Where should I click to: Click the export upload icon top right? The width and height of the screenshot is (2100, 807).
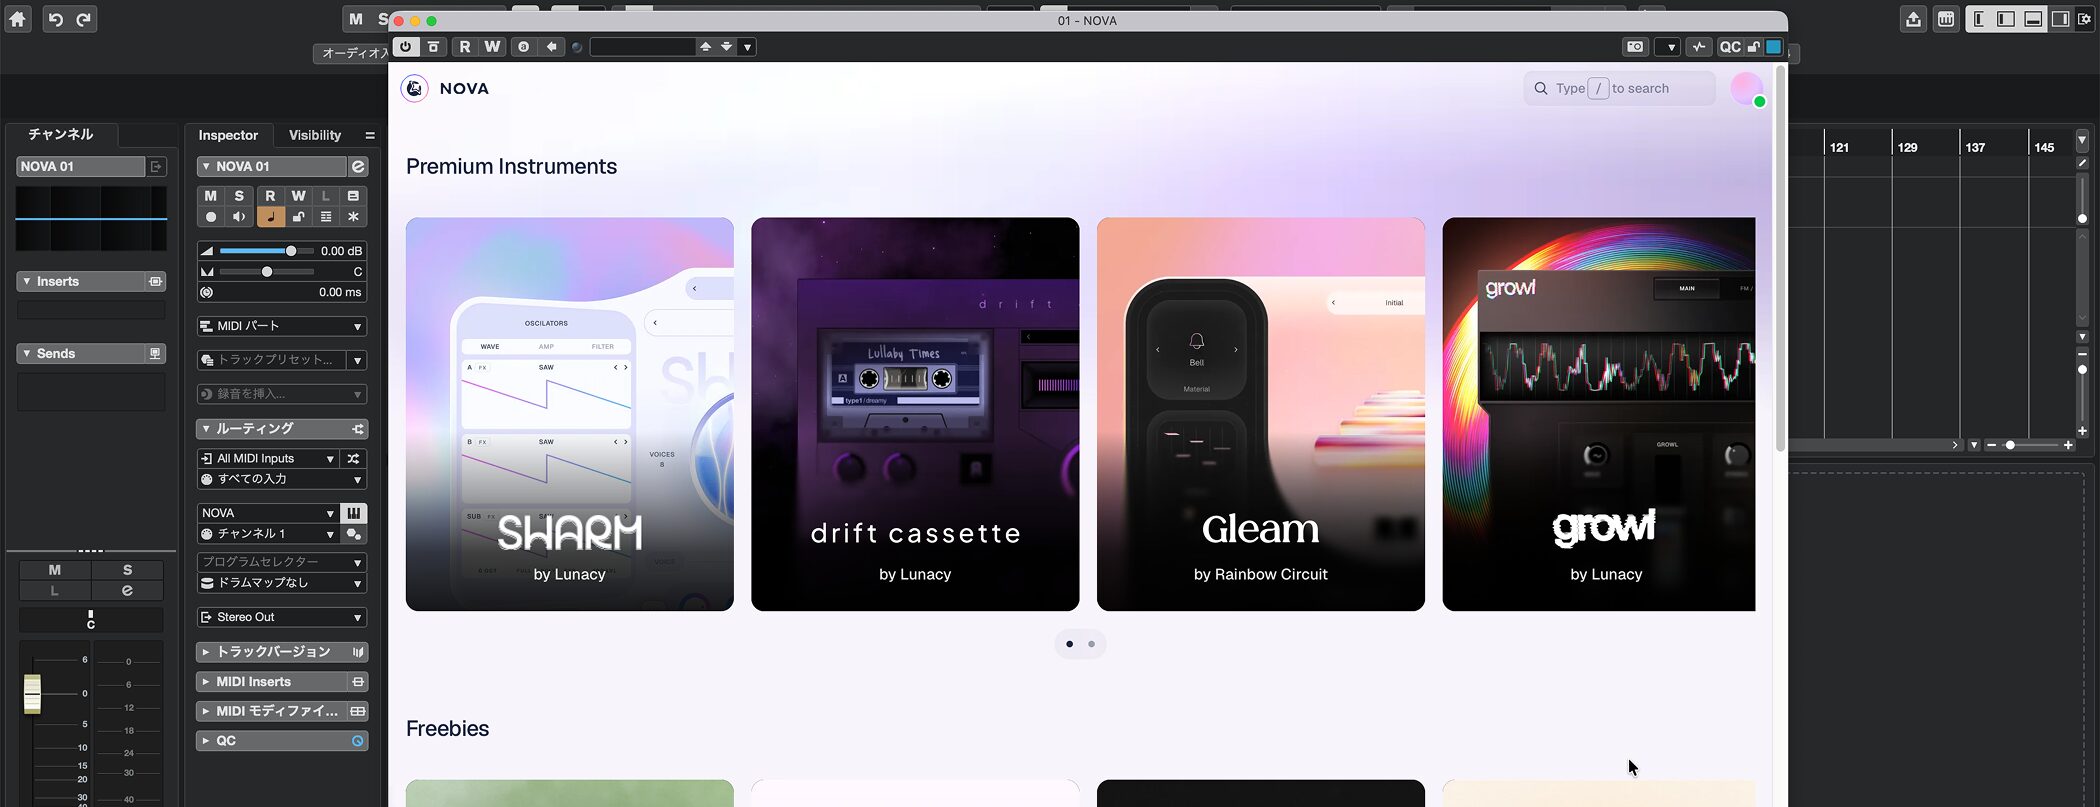coord(1913,19)
